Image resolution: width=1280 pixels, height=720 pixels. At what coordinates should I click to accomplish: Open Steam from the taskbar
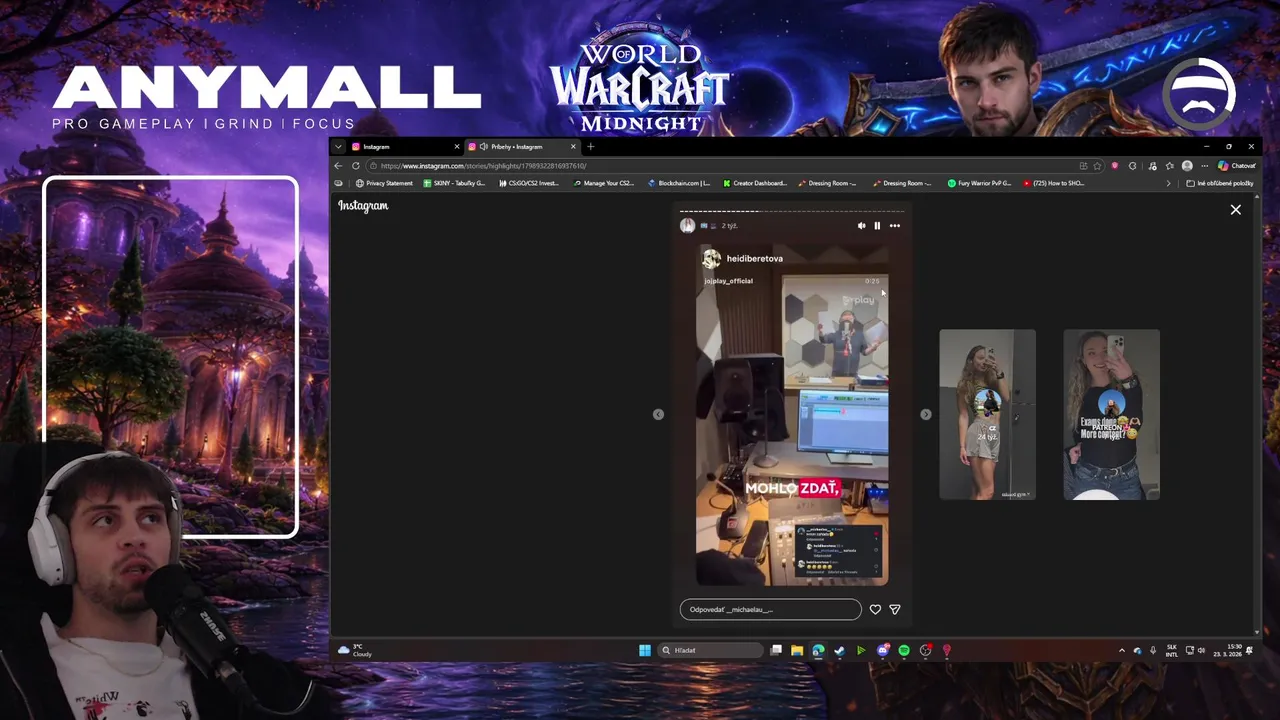[x=839, y=650]
